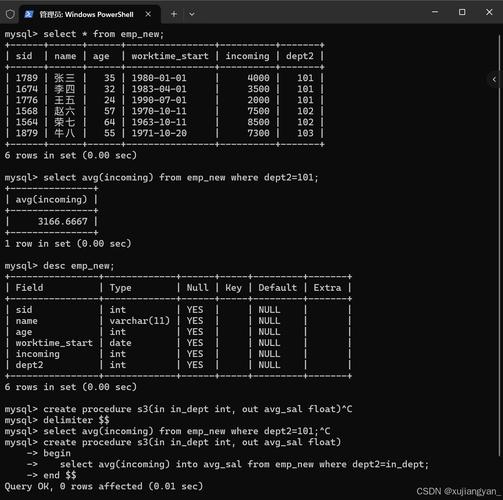Click the average result 3166.6667

62,221
